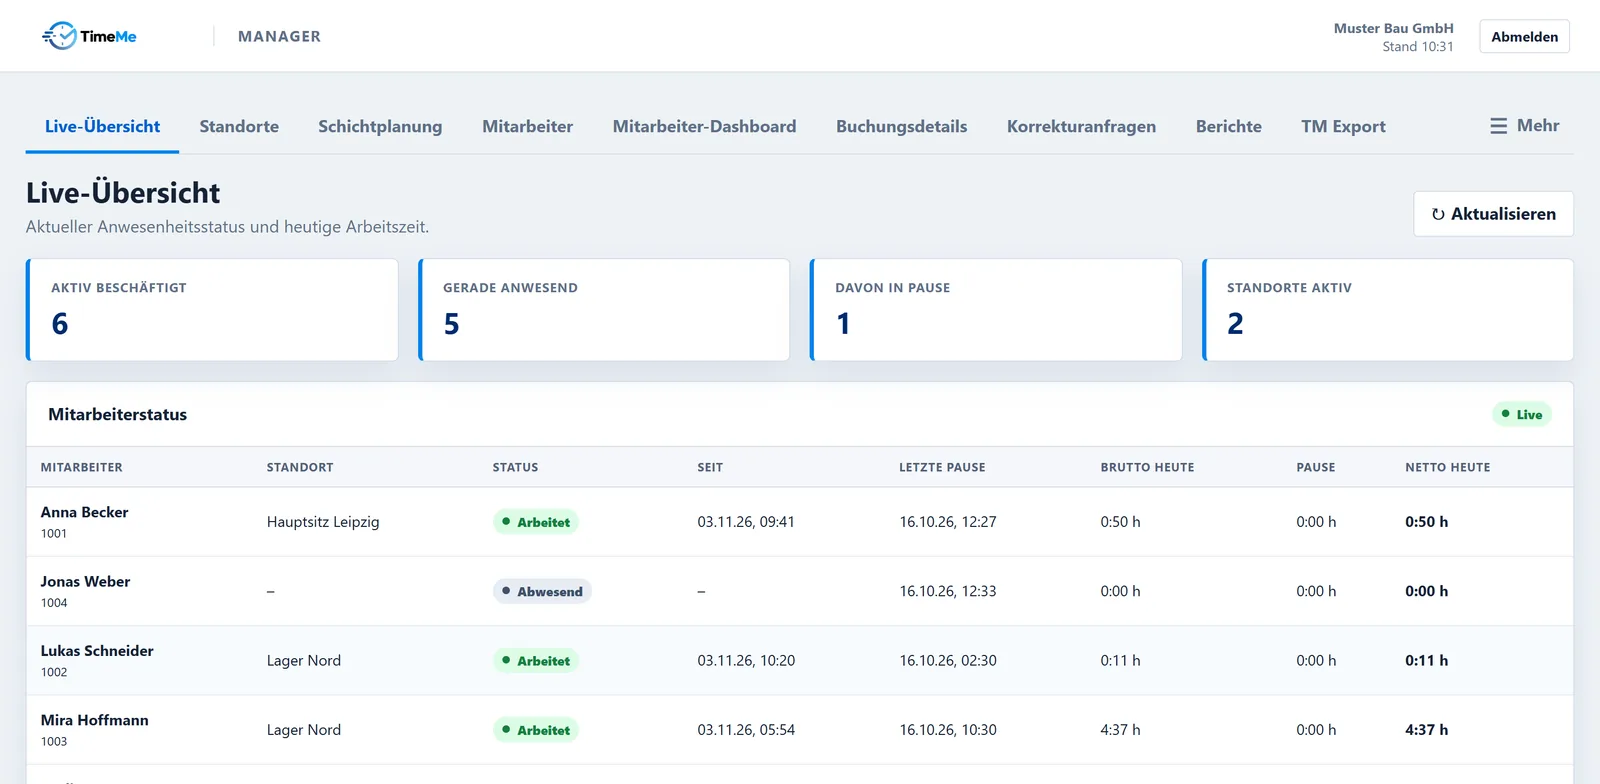Click the Gerade Anwesend card

(604, 310)
